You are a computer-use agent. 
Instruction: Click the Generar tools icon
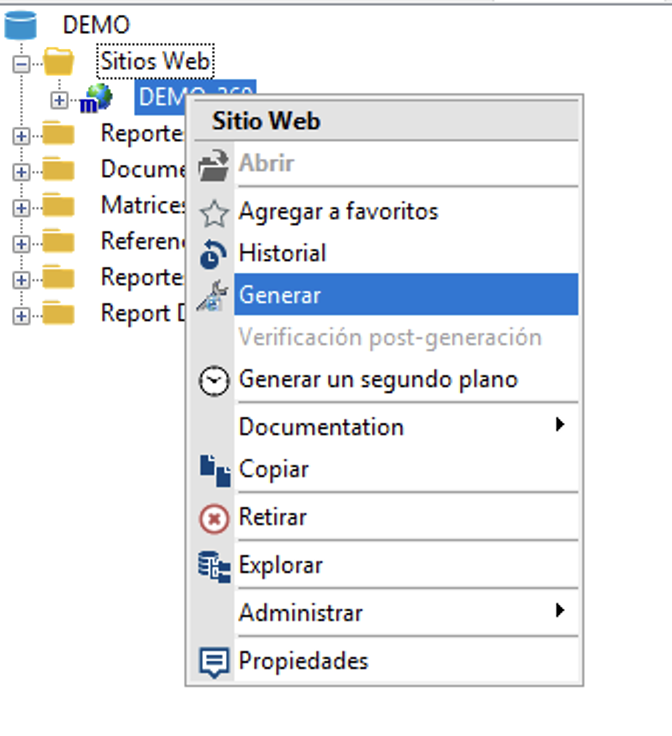213,296
